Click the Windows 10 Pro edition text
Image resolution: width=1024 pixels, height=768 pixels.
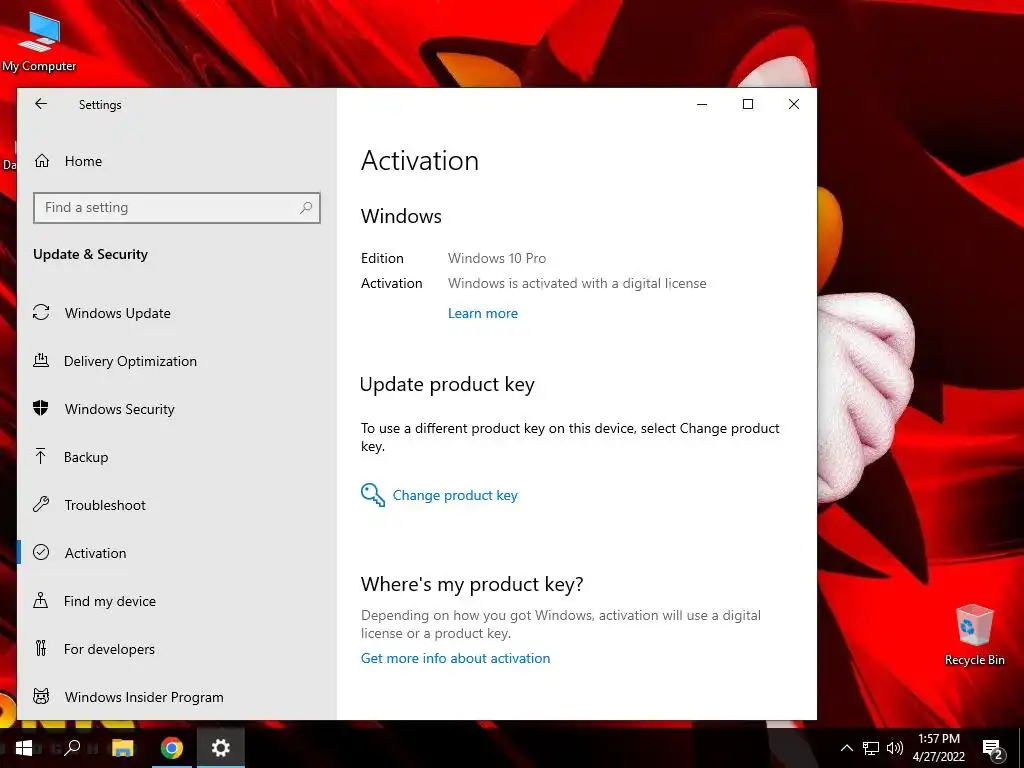coord(497,259)
